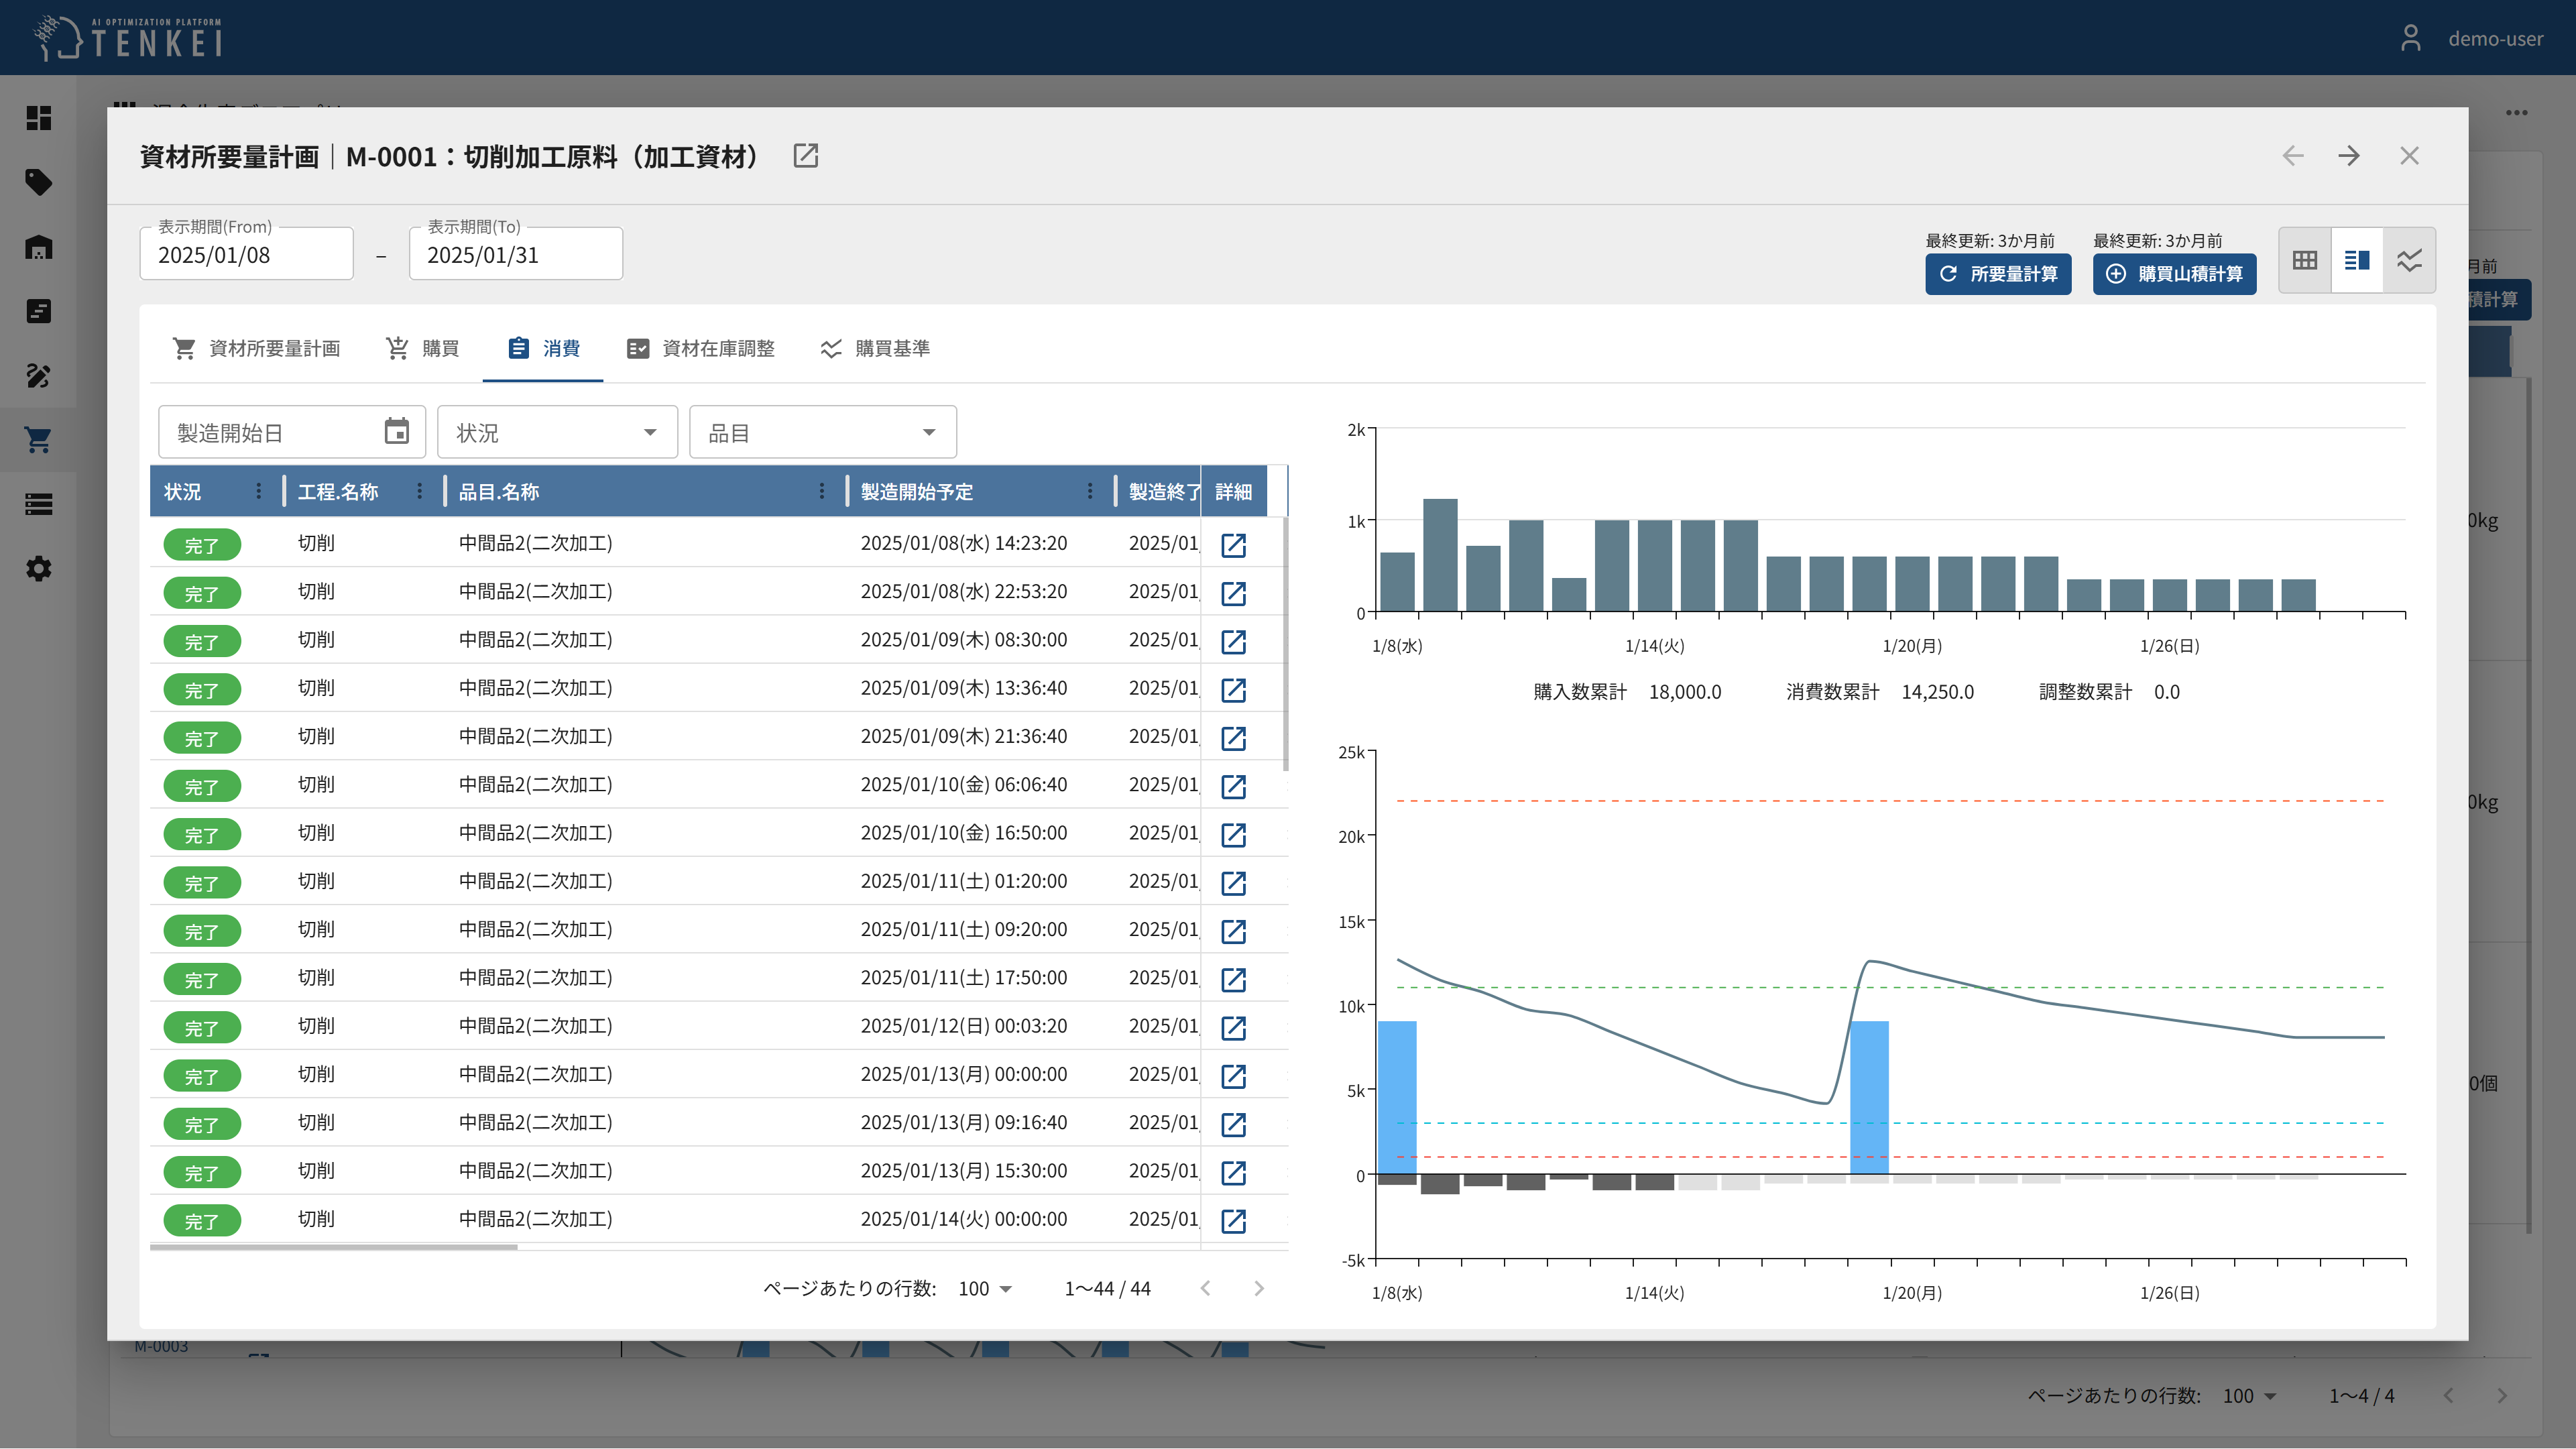The width and height of the screenshot is (2576, 1449).
Task: Switch to chart-only view mode
Action: coord(2409,261)
